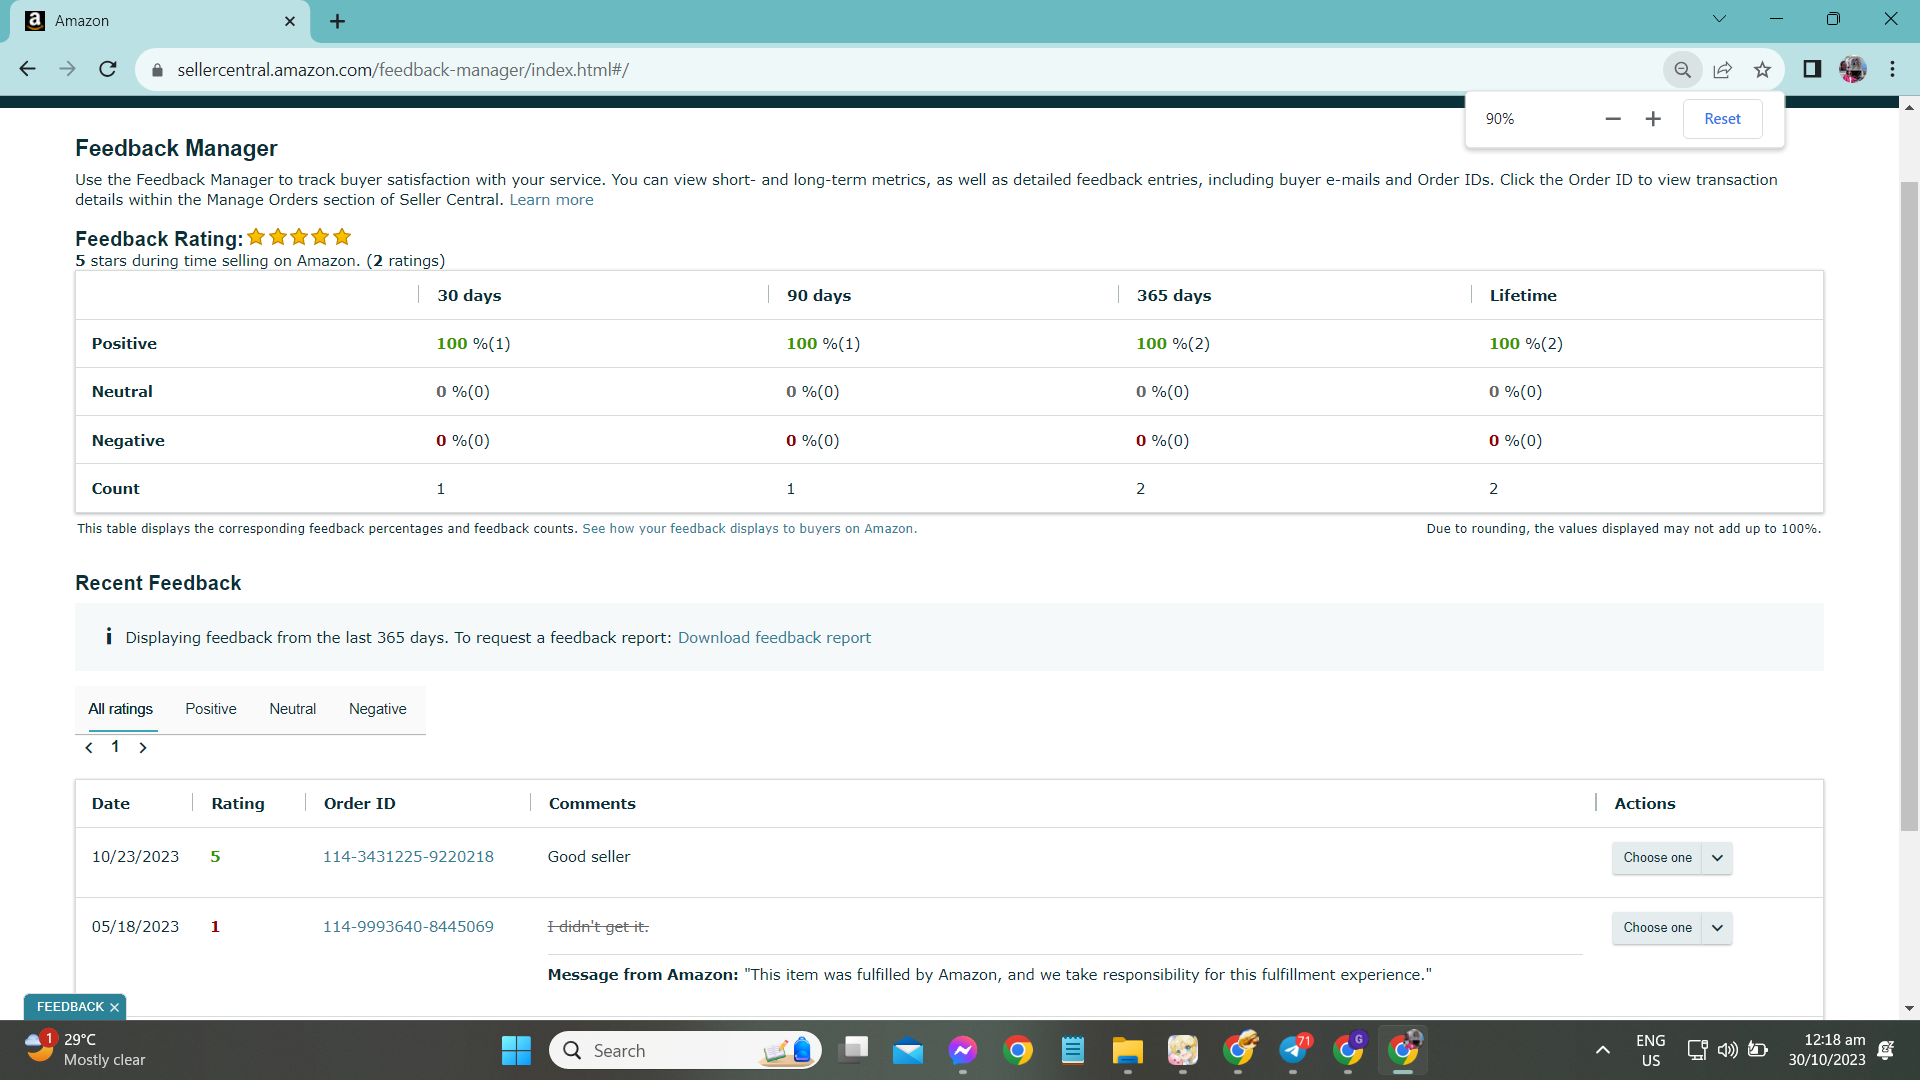The image size is (1920, 1080).
Task: Click the 'Feedback Manager' page heading
Action: tap(176, 148)
